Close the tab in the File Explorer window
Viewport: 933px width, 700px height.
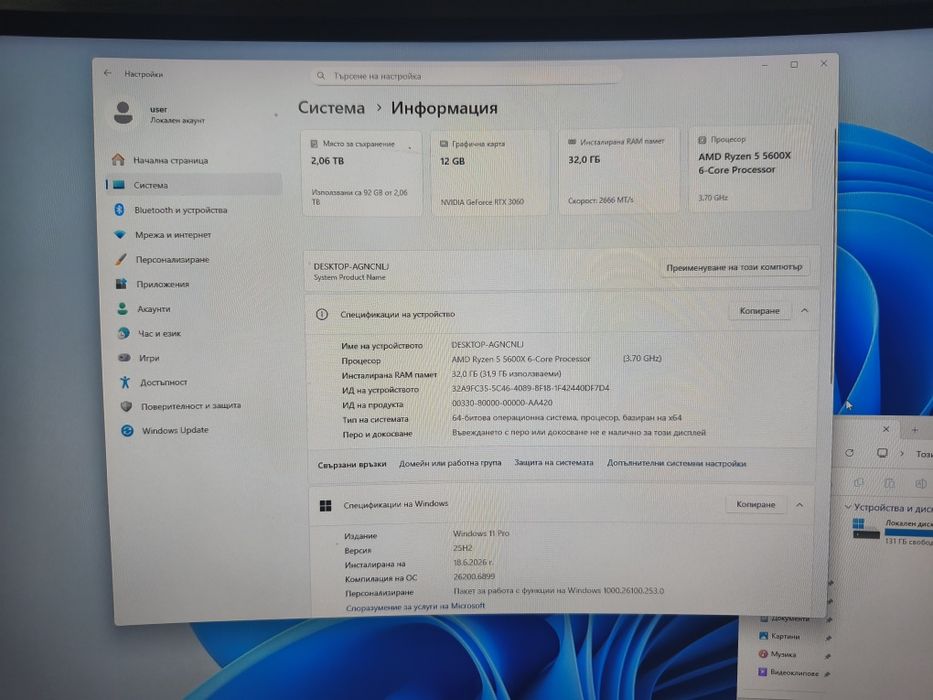[885, 429]
